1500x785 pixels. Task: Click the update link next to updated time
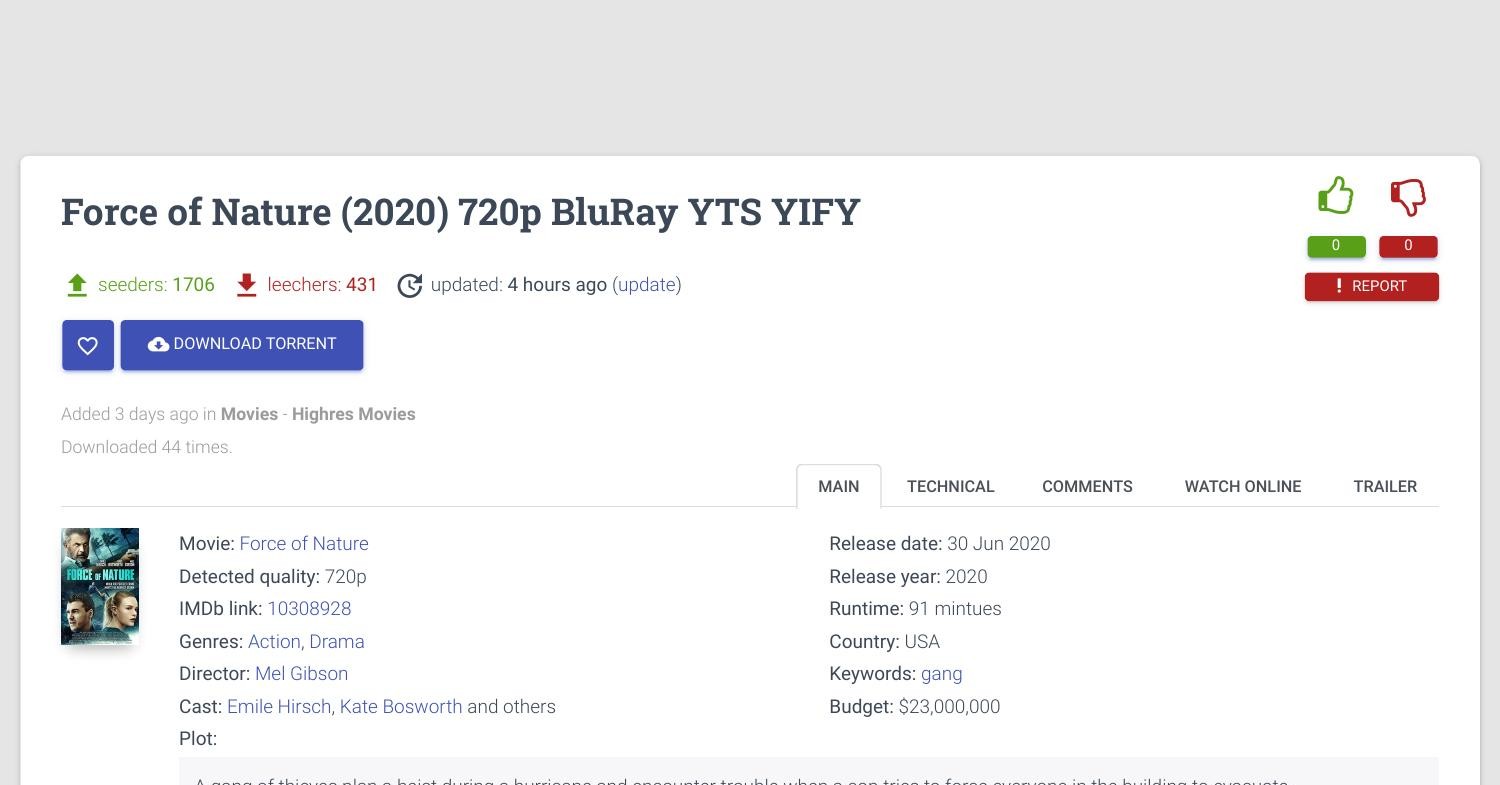click(x=647, y=285)
